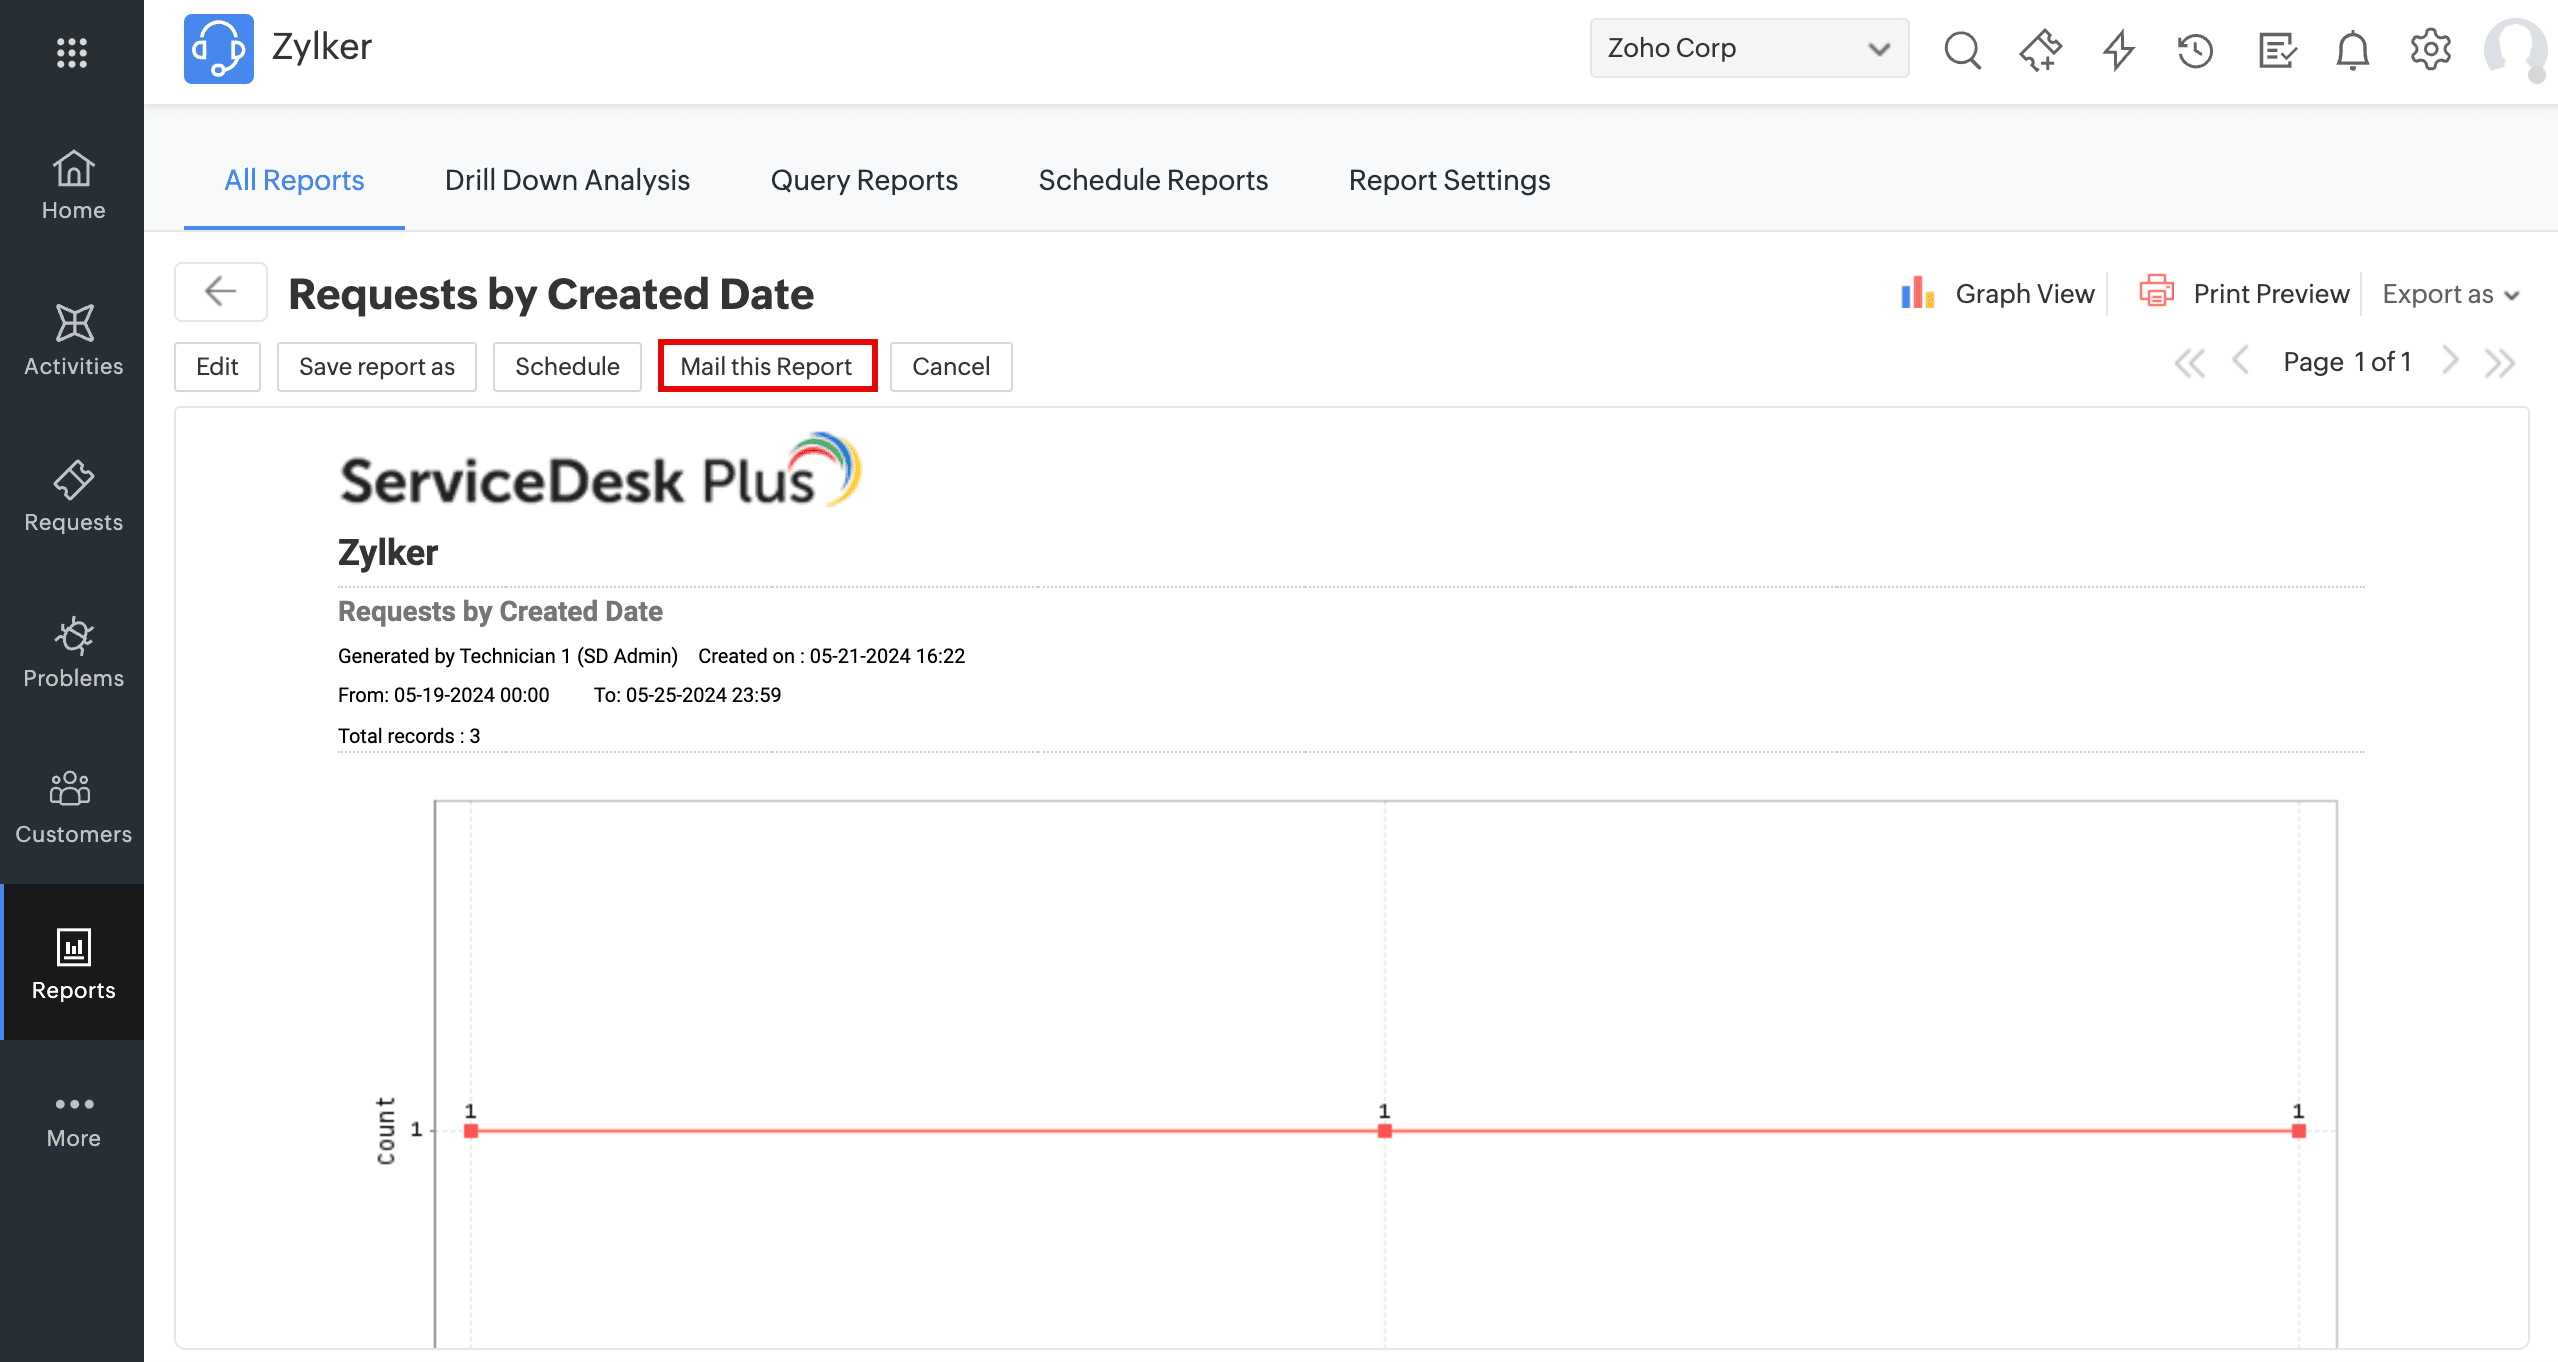Open the quick actions lightning icon

tap(2118, 49)
